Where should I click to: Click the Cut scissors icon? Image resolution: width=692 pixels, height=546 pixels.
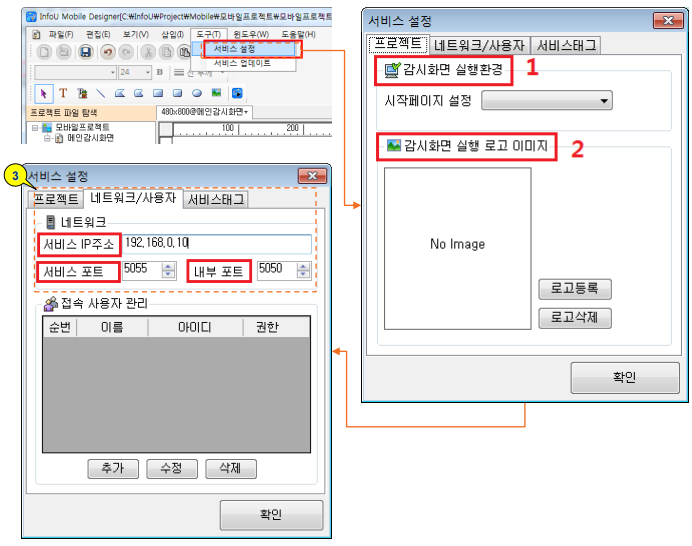[x=148, y=52]
